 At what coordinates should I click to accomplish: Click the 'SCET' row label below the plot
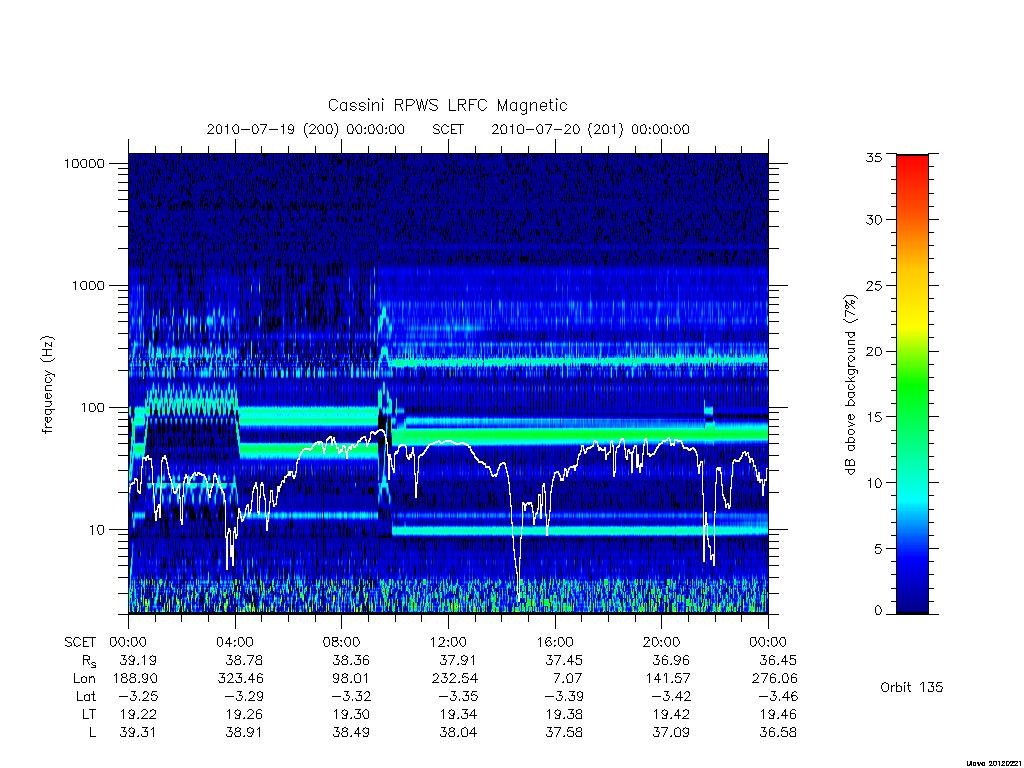tap(80, 642)
